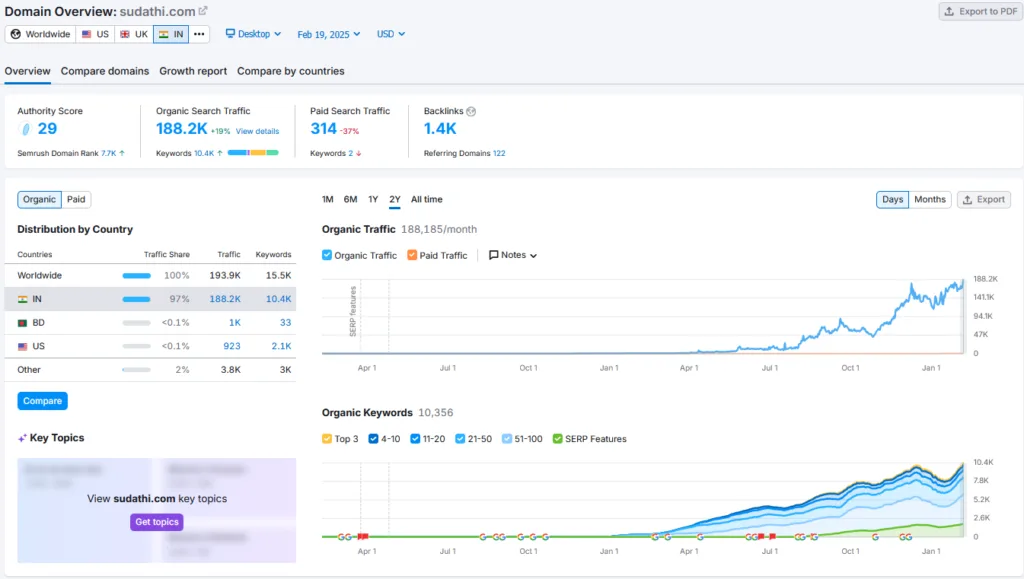Open the 122 Referring Domains link
The width and height of the screenshot is (1024, 579).
coord(499,153)
